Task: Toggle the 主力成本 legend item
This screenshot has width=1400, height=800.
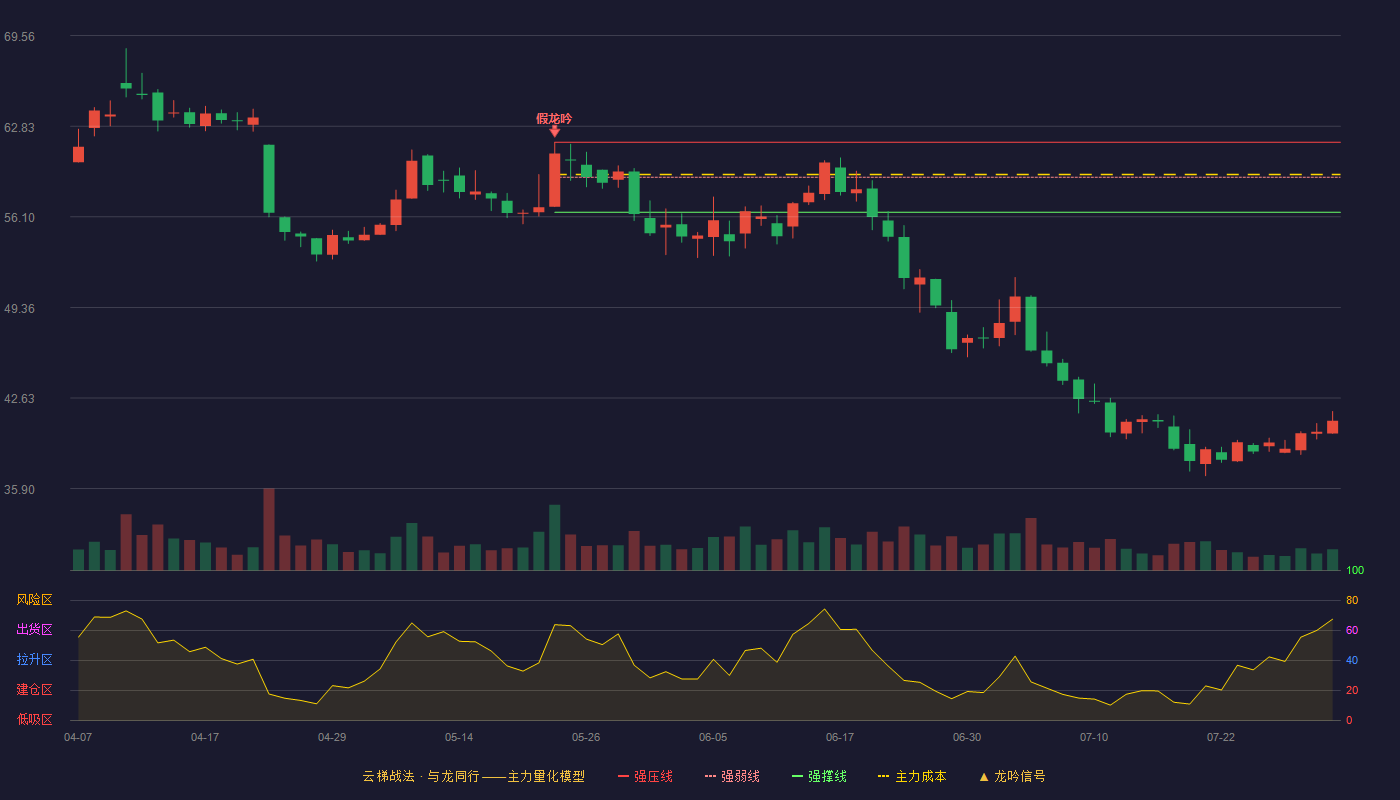Action: point(912,776)
